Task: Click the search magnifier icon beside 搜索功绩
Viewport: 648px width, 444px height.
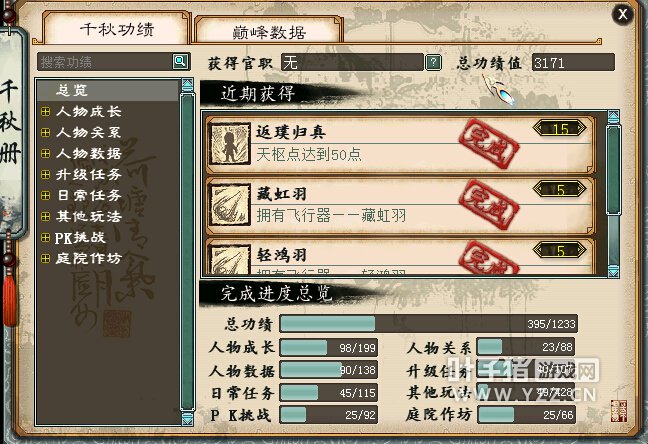Action: (180, 62)
